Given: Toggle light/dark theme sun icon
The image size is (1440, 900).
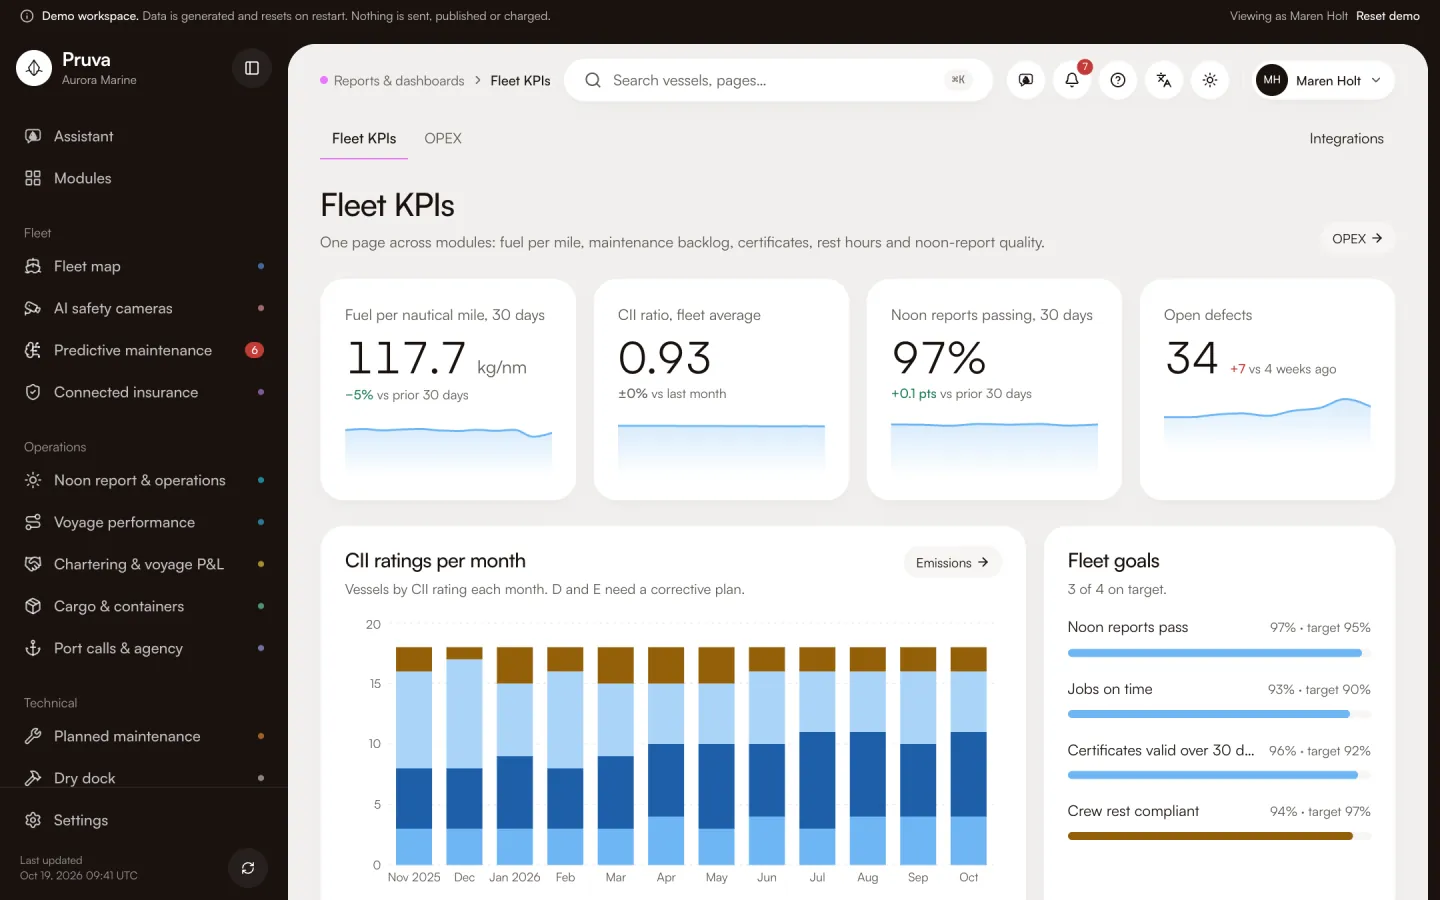Looking at the screenshot, I should pos(1210,80).
